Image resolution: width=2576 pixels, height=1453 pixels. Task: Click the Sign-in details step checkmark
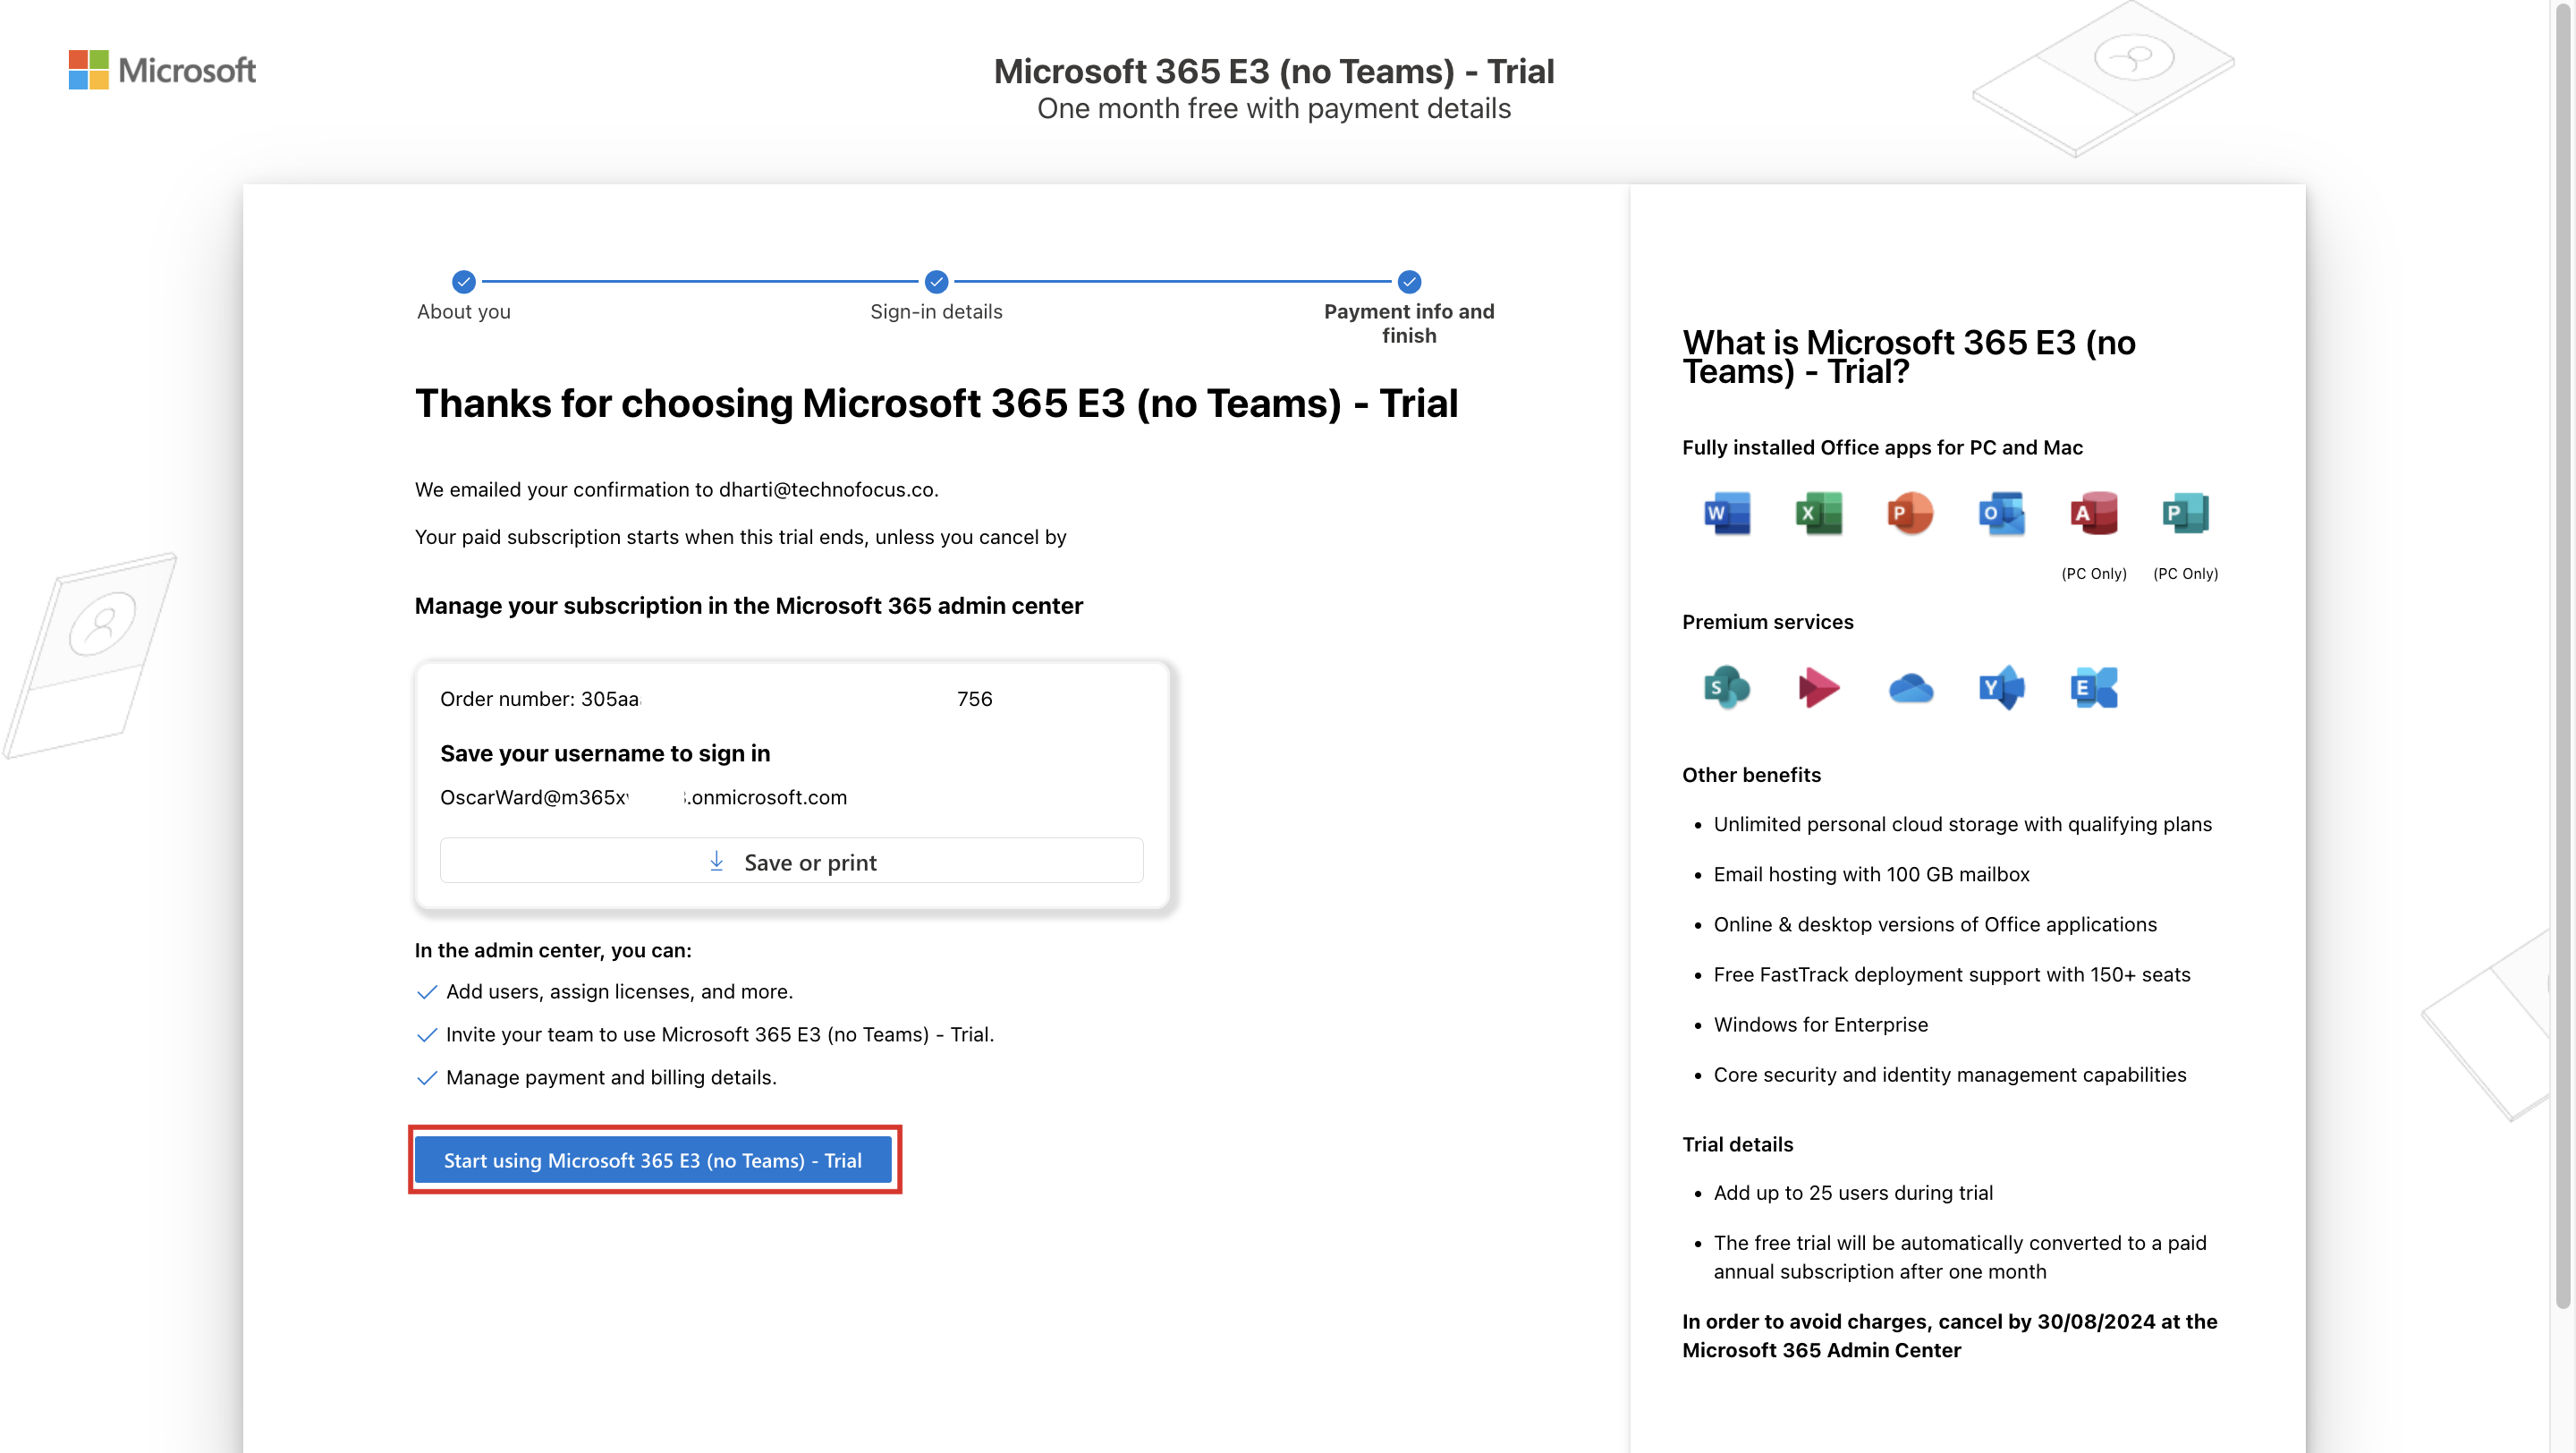[x=936, y=281]
